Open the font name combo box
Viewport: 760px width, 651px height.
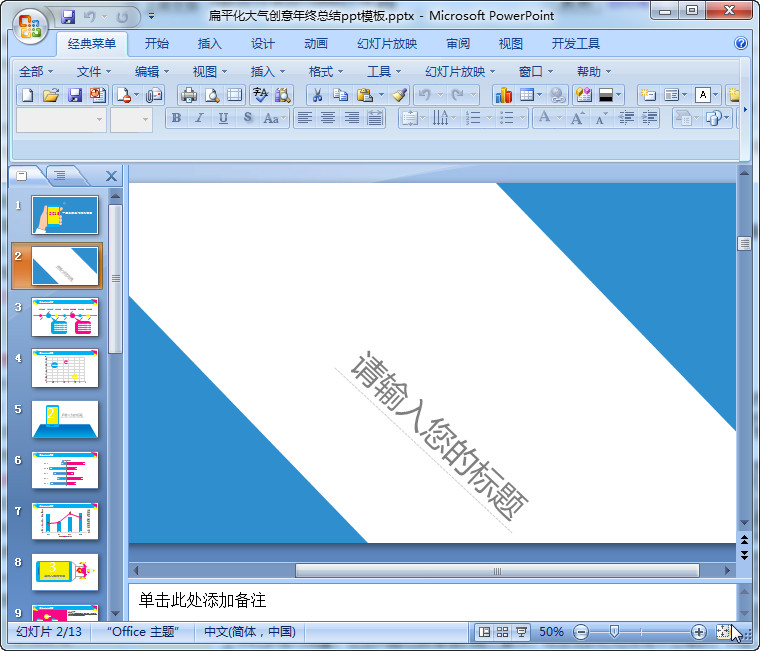(x=62, y=120)
